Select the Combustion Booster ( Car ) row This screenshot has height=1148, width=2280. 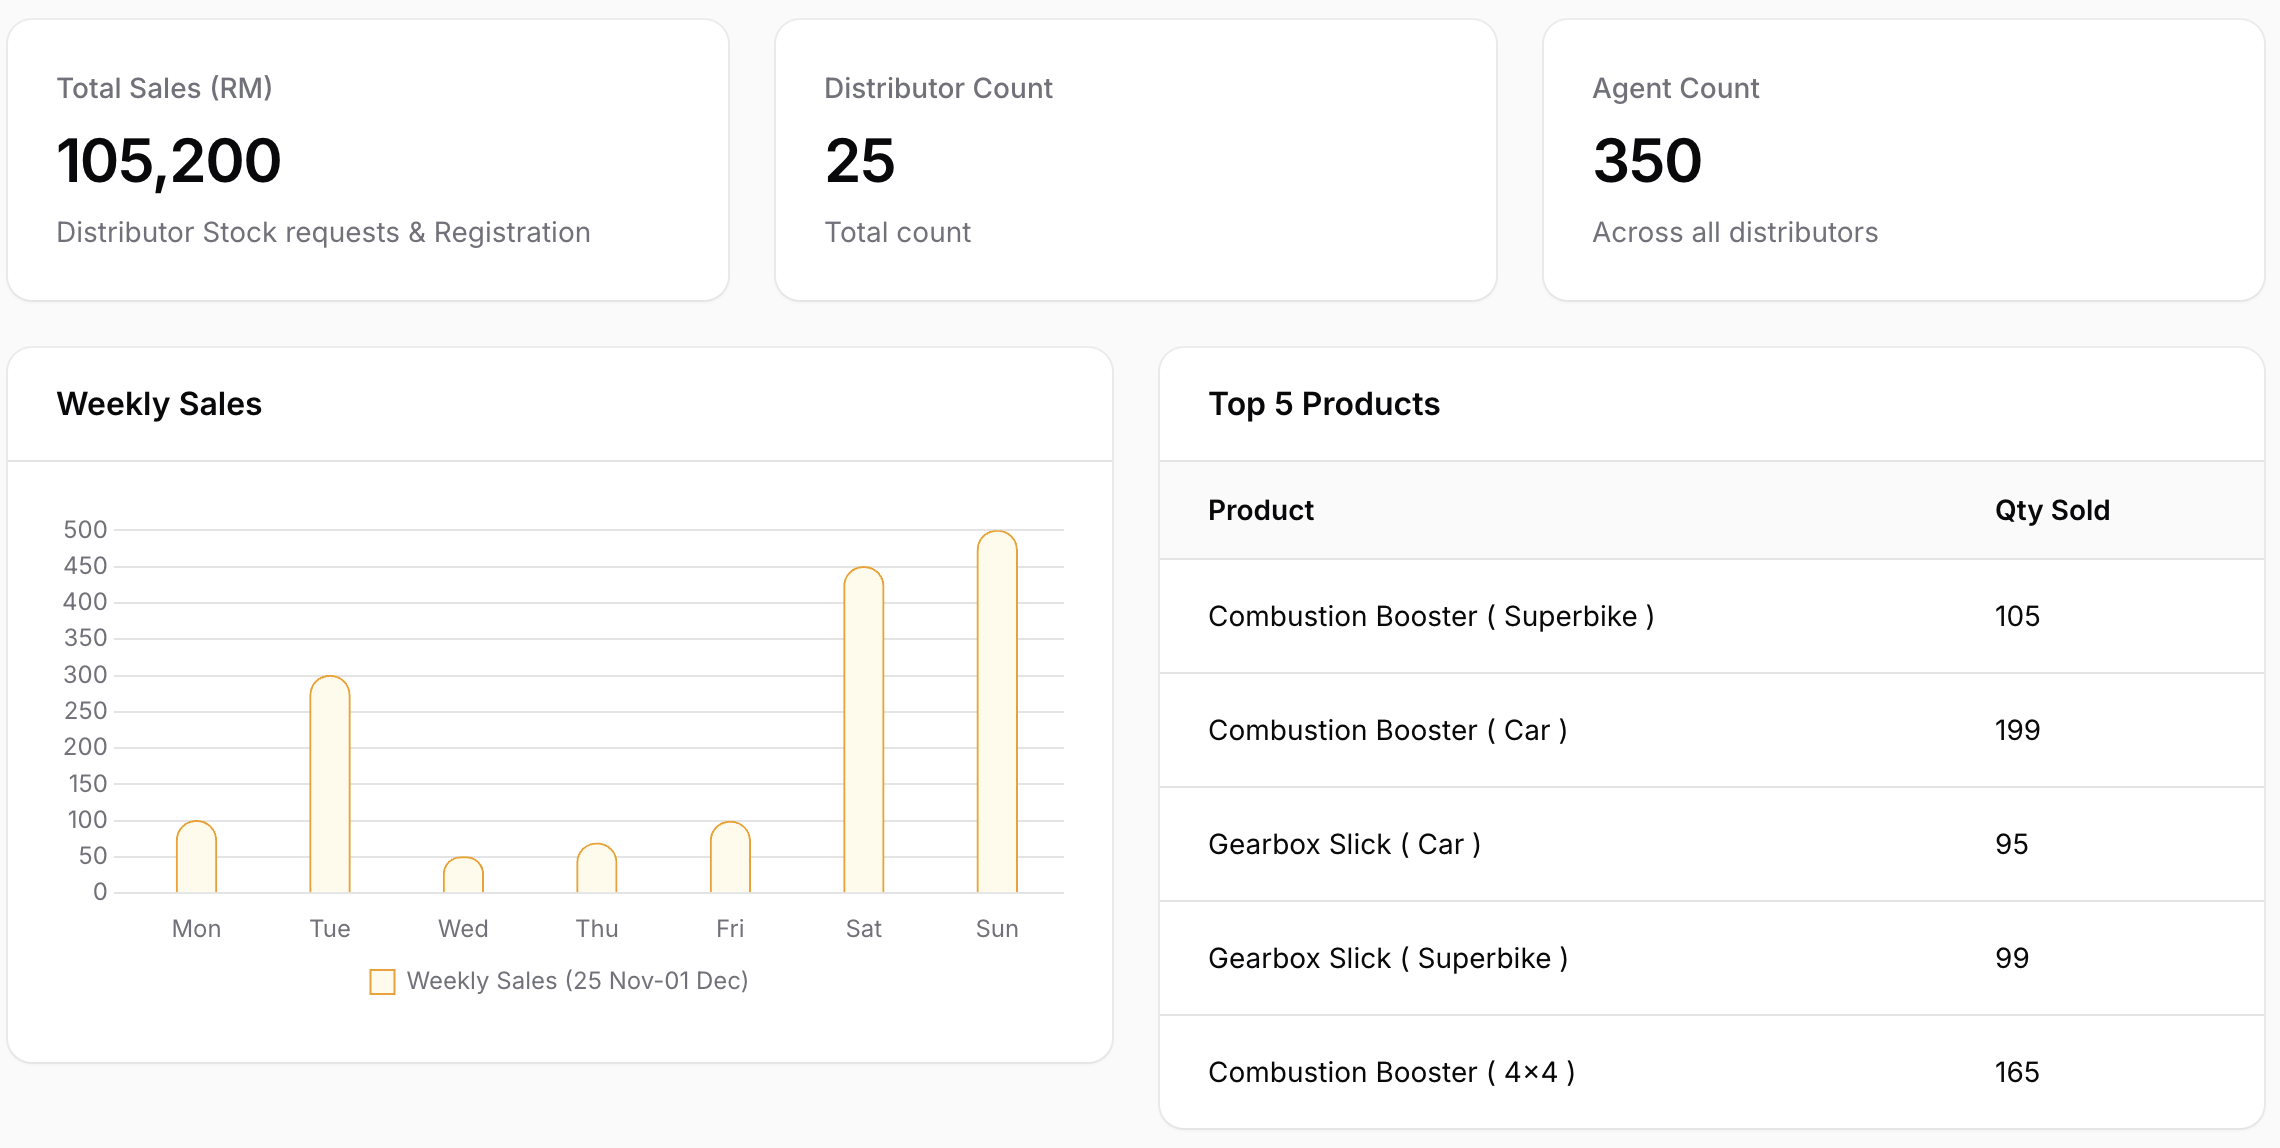[1387, 730]
